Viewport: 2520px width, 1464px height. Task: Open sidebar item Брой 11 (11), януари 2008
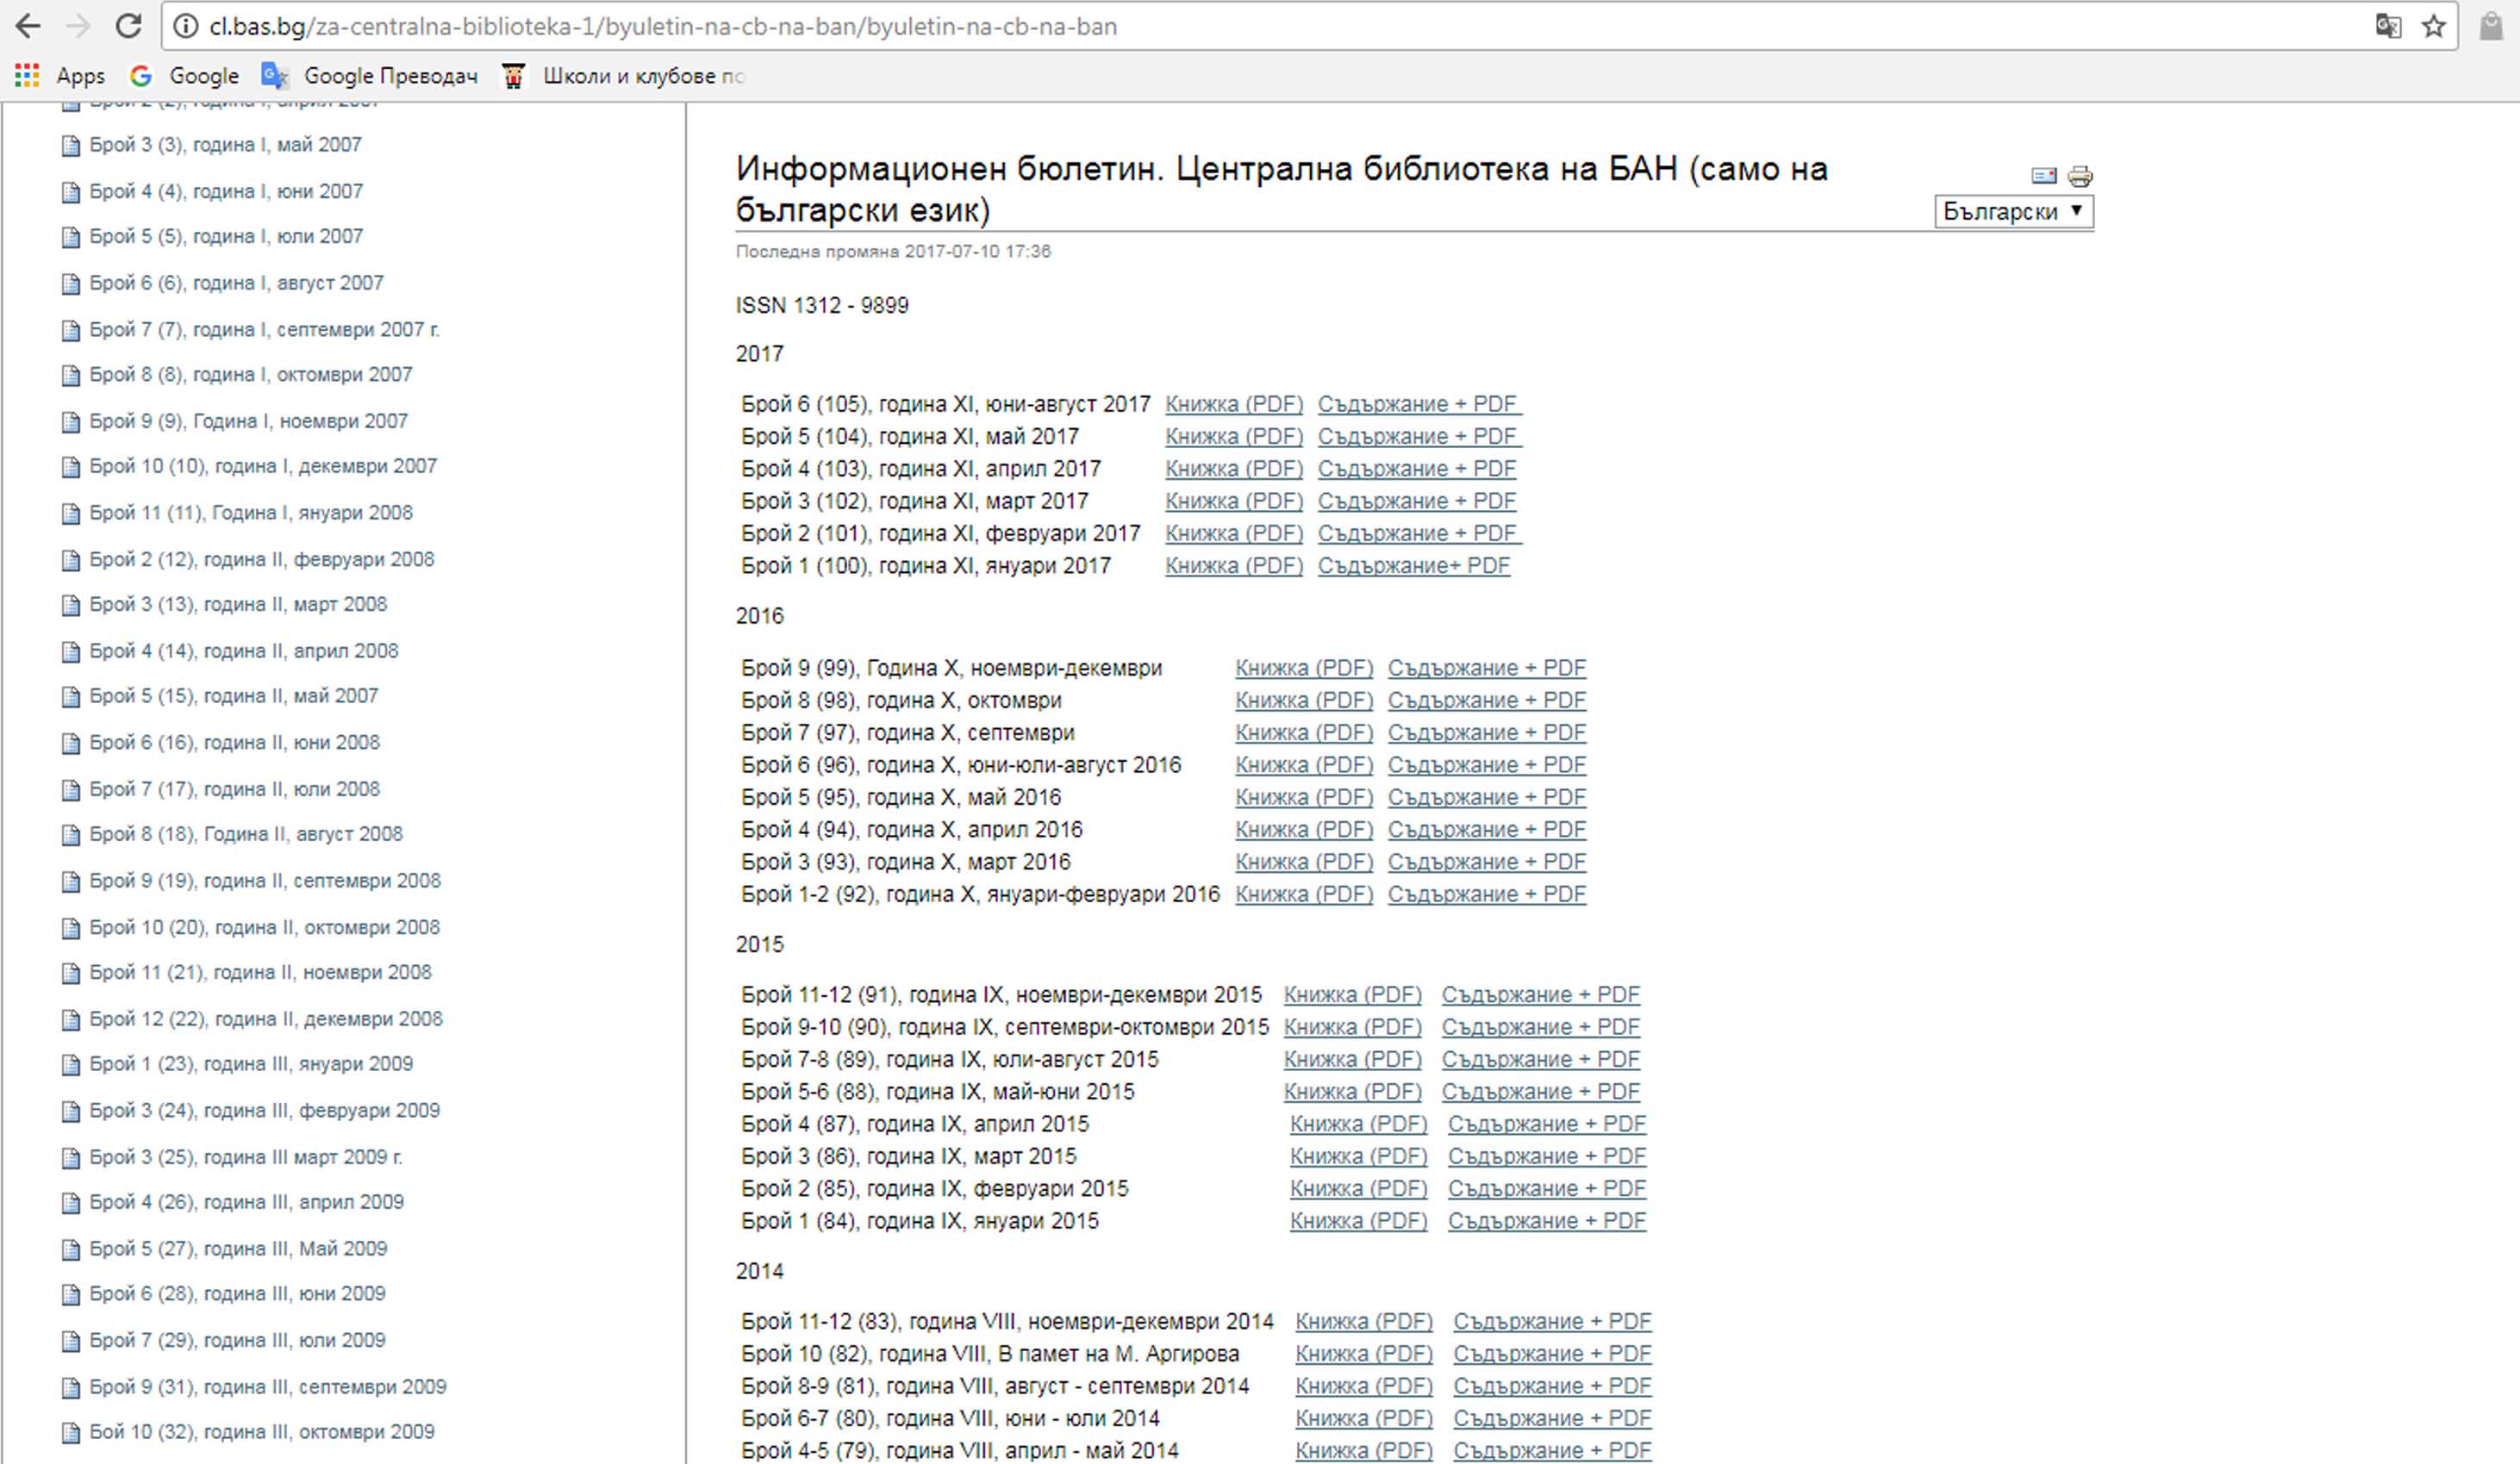(251, 513)
